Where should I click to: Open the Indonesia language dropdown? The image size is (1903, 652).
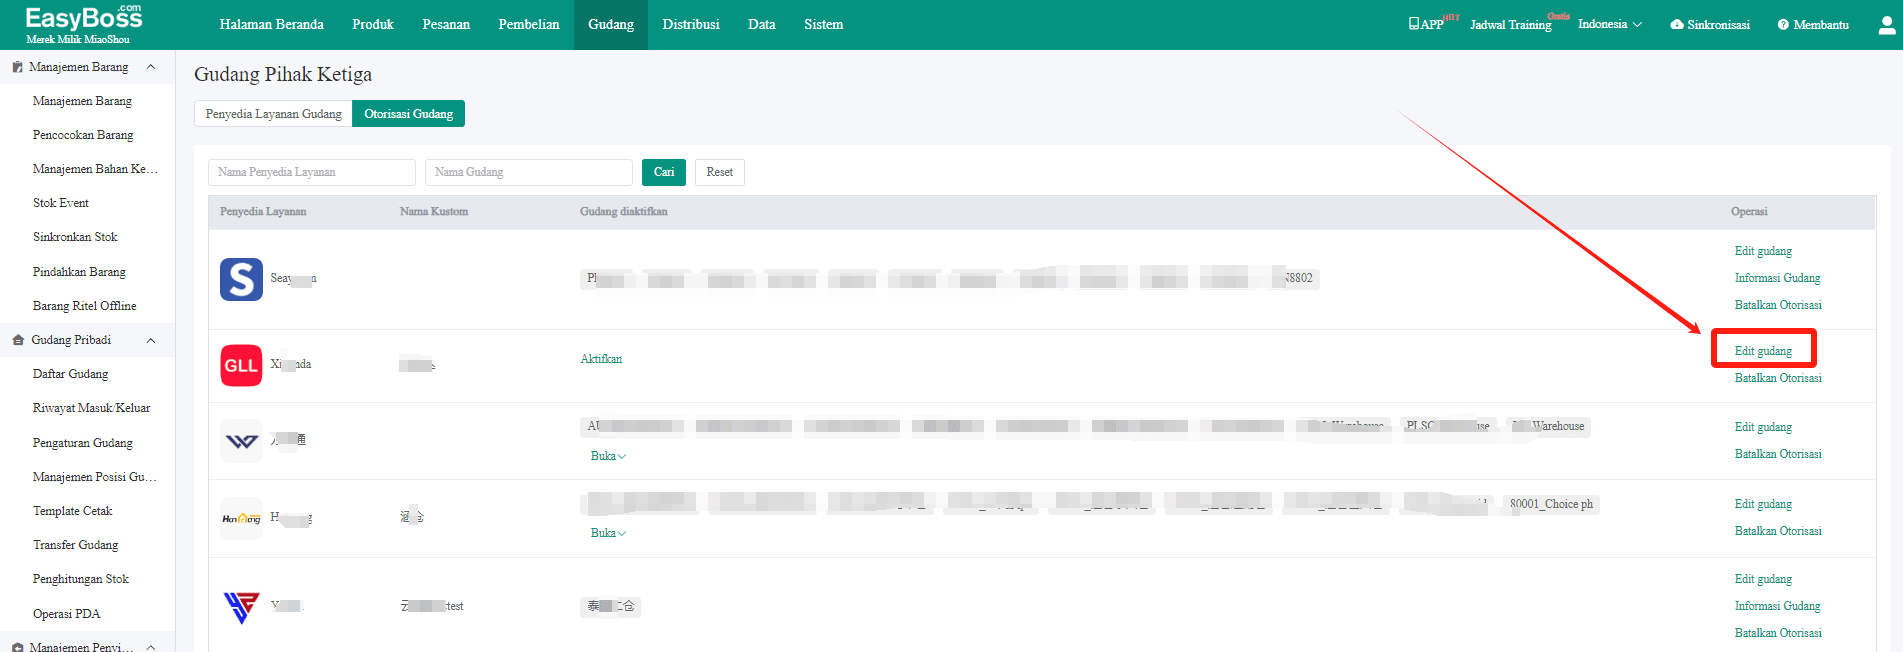pos(1610,24)
